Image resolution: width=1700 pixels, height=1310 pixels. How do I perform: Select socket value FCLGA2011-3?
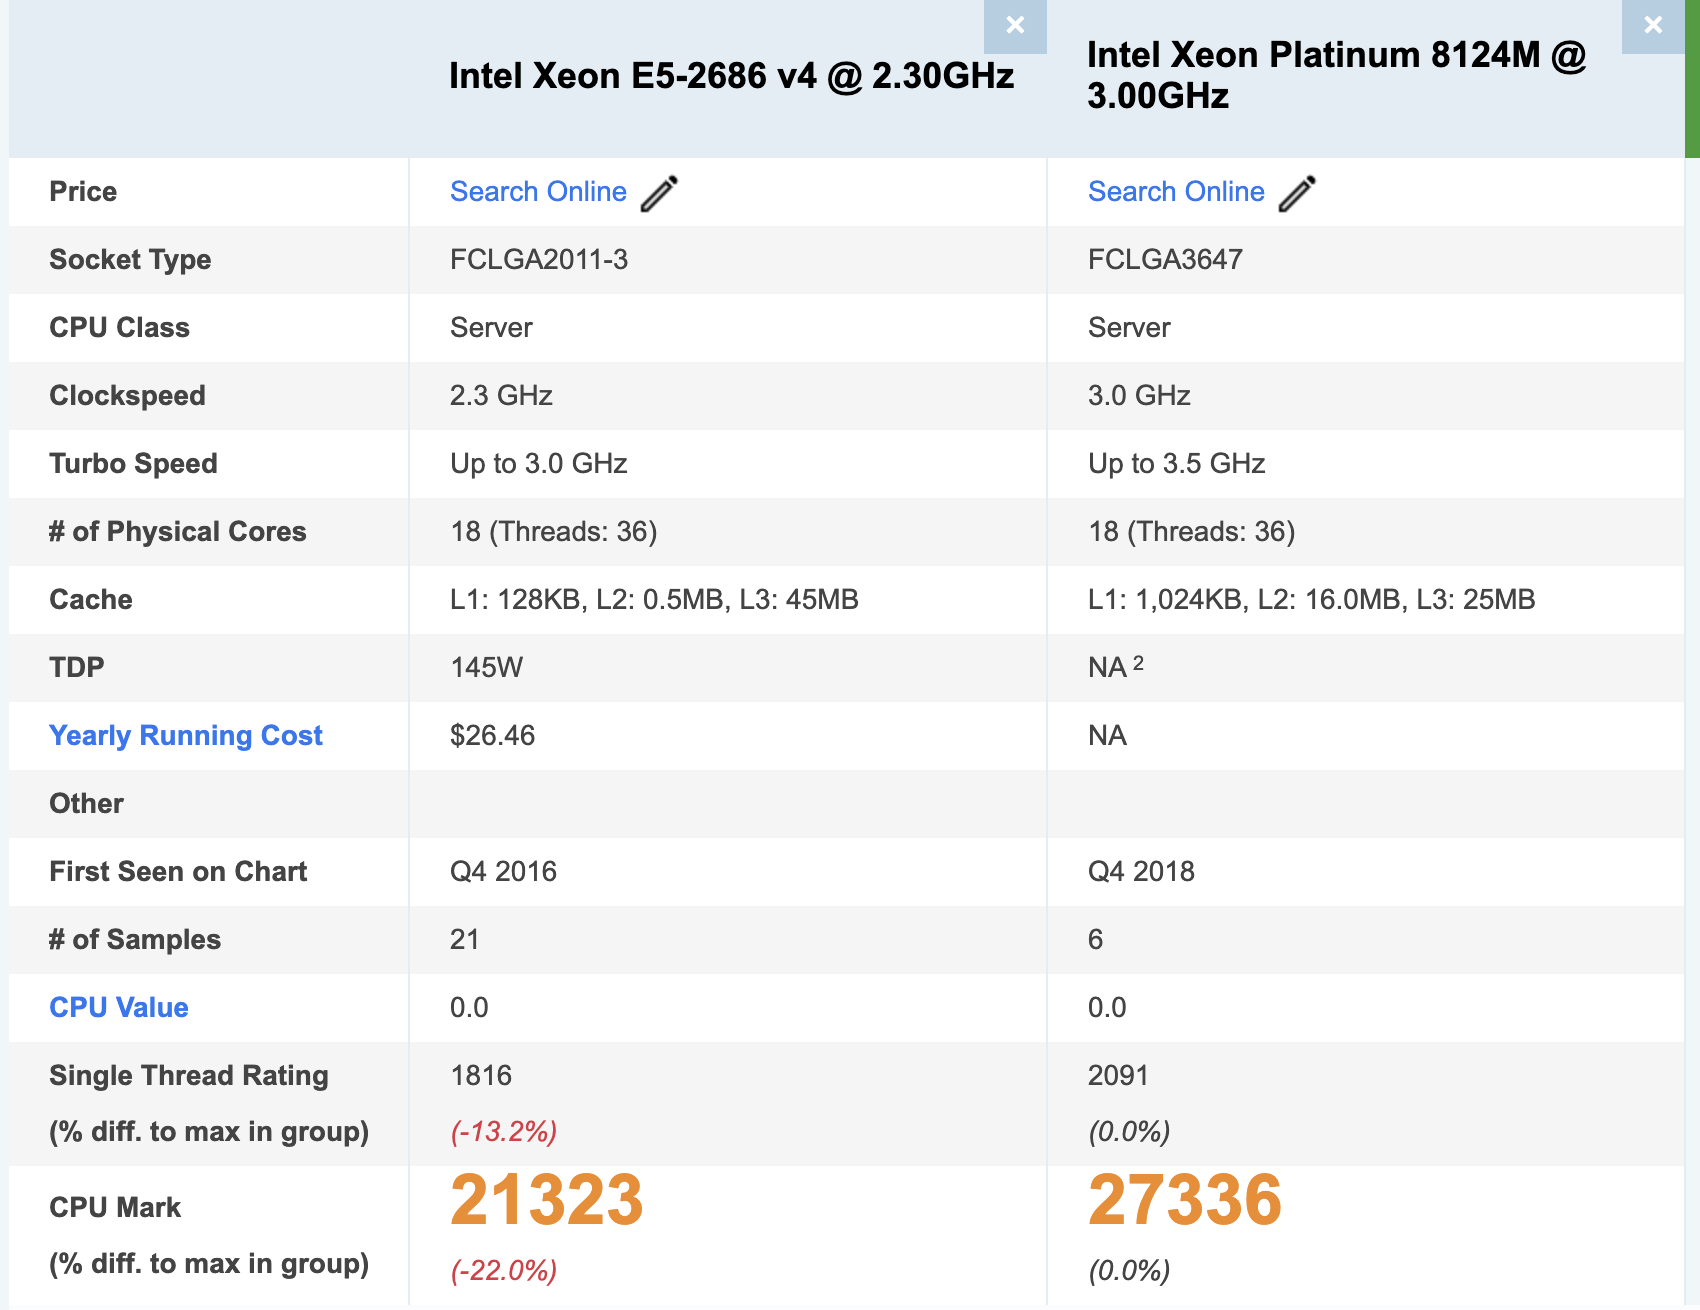coord(539,259)
